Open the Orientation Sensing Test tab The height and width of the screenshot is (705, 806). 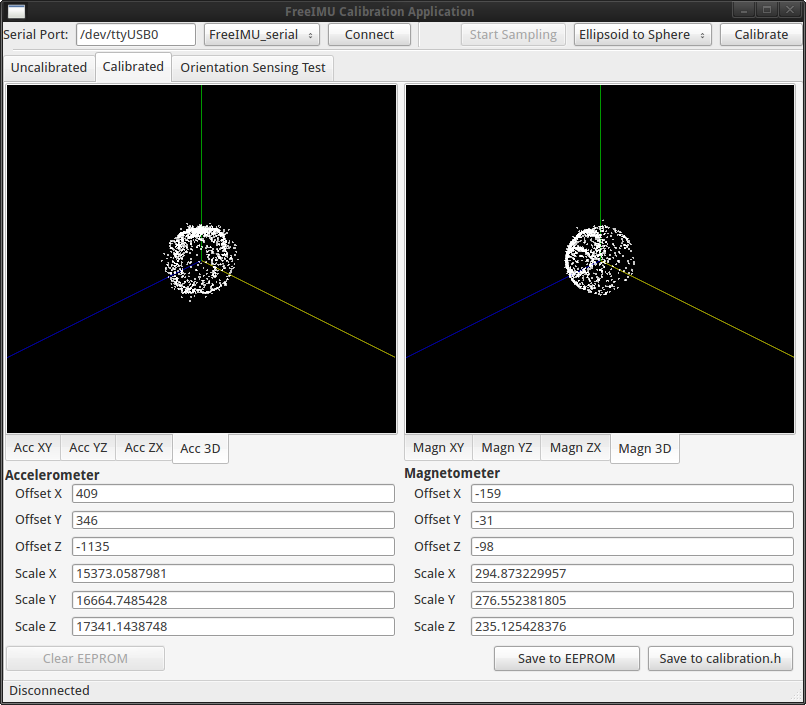coord(253,68)
